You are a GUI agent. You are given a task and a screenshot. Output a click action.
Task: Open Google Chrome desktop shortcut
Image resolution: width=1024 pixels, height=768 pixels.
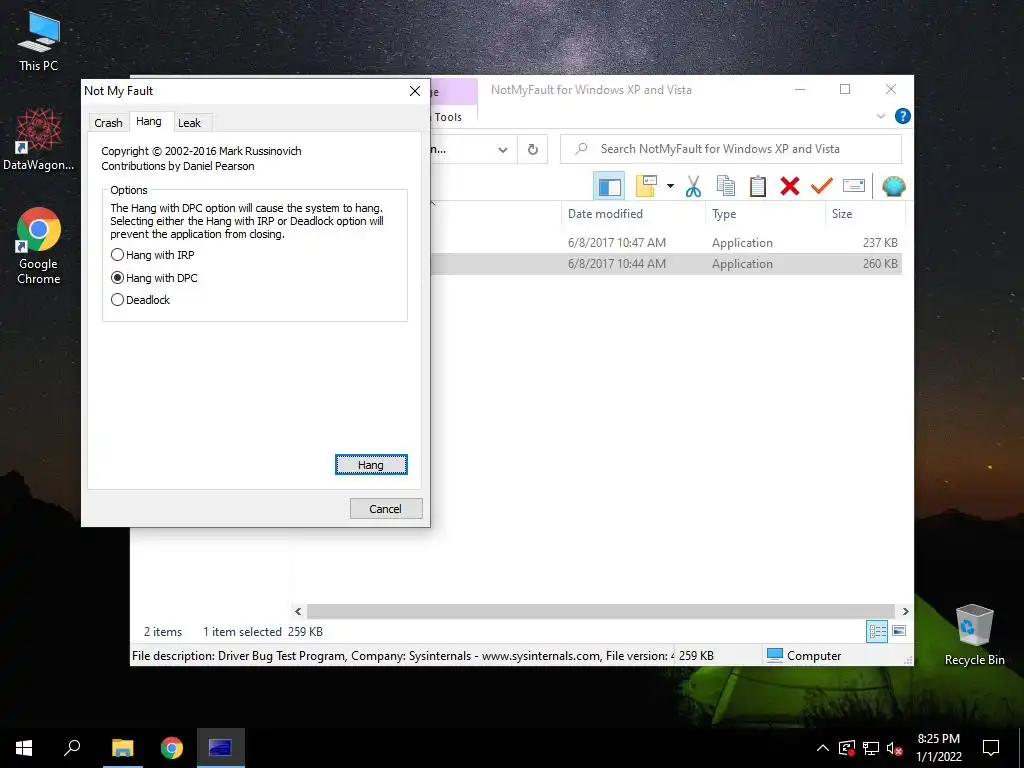39,246
